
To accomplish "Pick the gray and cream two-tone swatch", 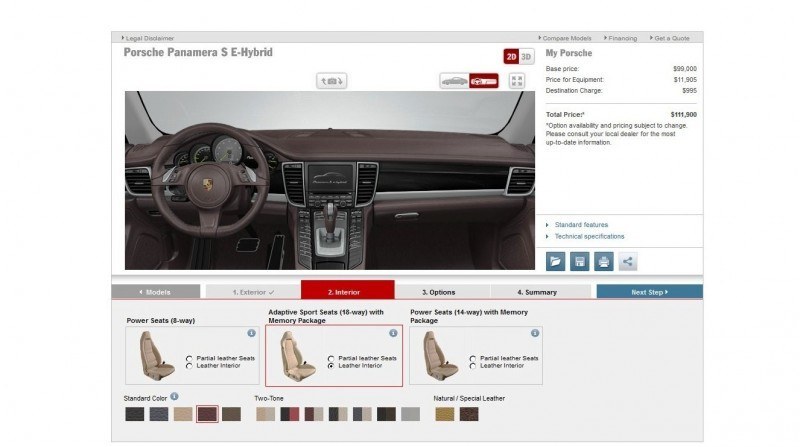I will click(362, 414).
